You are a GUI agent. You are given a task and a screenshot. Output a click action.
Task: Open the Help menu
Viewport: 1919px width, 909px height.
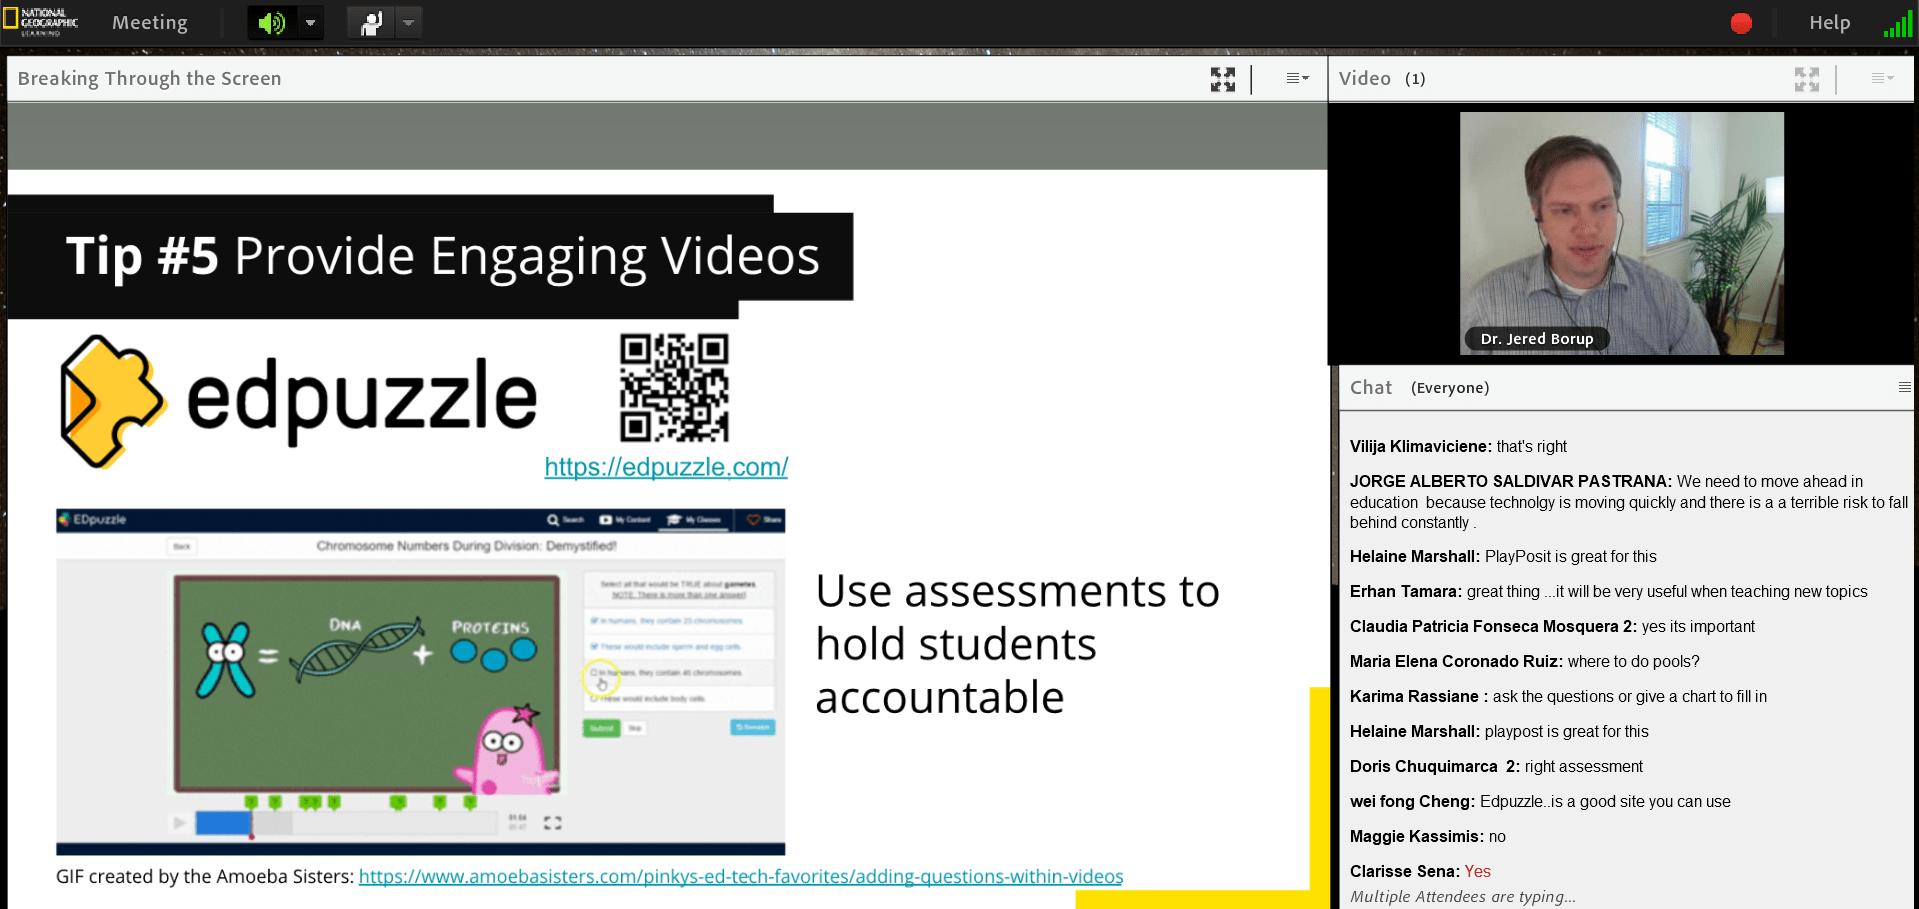tap(1829, 22)
